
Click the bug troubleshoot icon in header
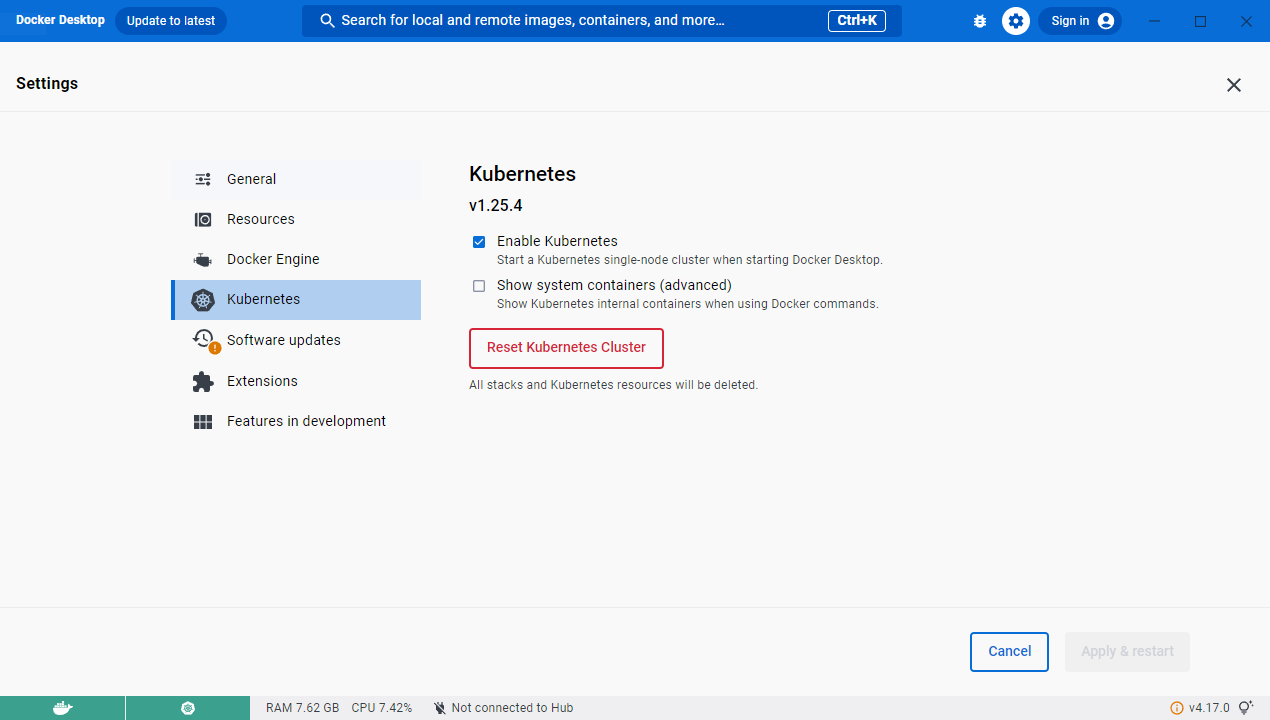point(980,21)
